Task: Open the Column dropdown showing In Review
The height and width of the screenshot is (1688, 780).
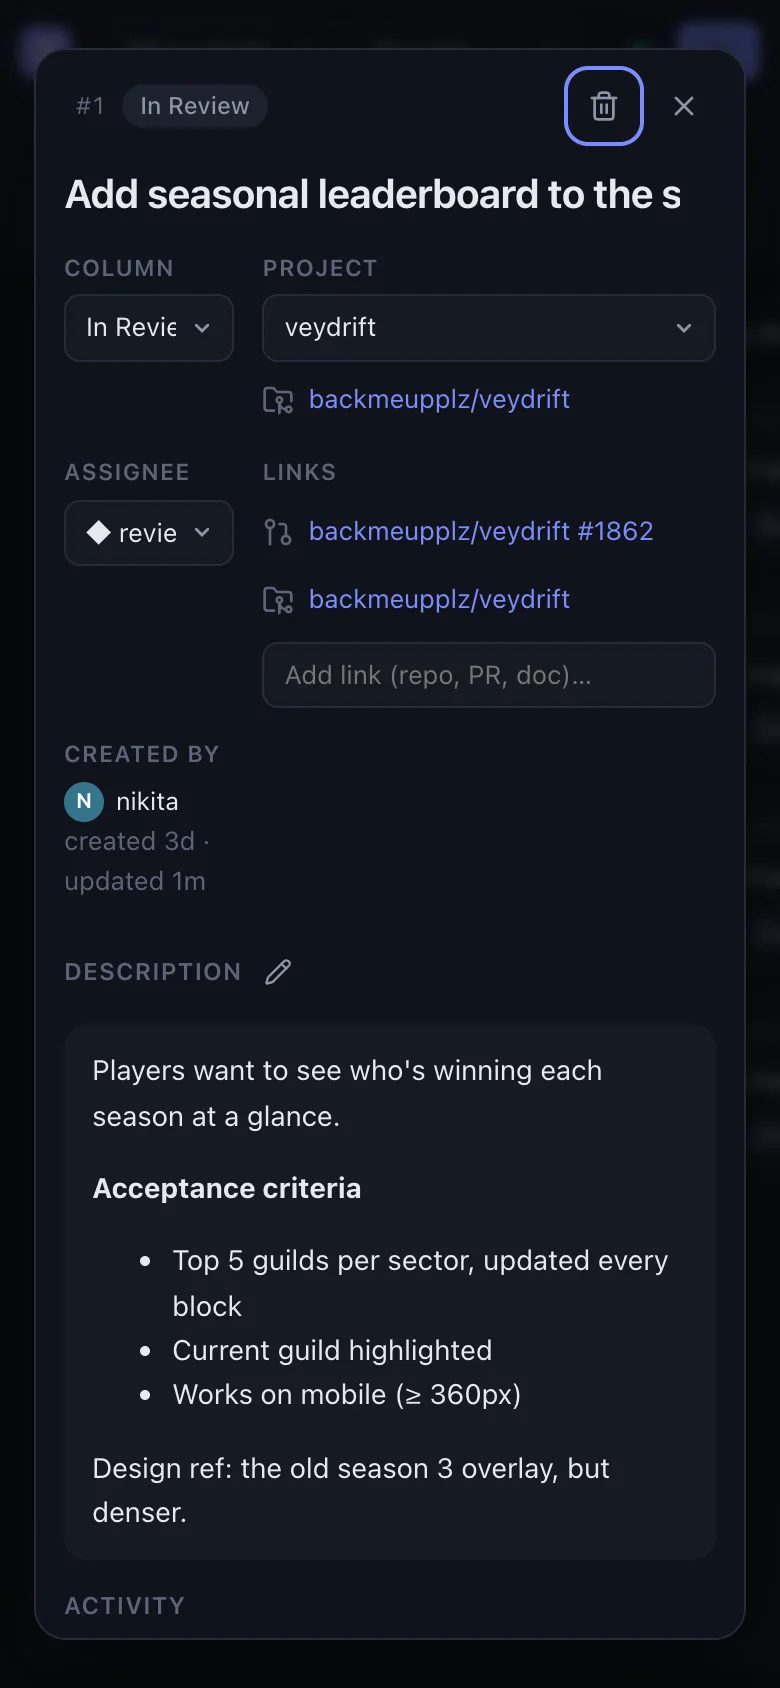Action: coord(149,328)
